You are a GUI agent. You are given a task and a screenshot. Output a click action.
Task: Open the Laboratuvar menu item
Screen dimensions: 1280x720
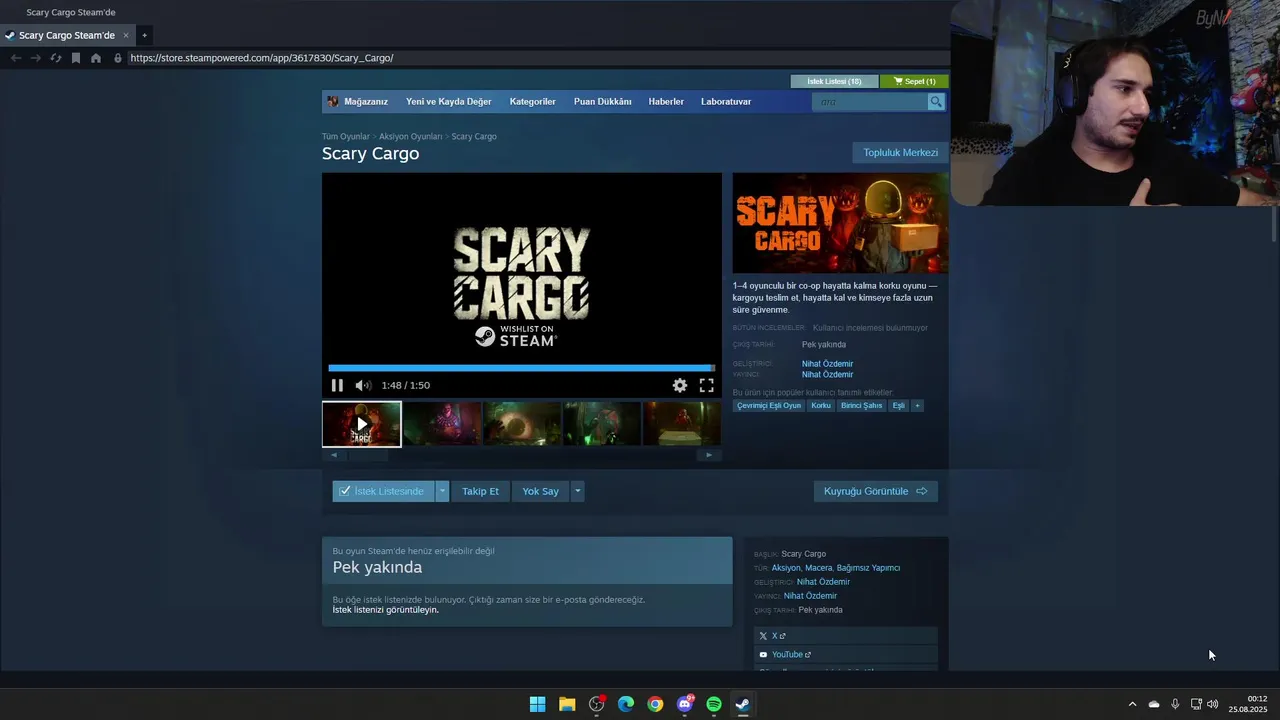pyautogui.click(x=726, y=101)
